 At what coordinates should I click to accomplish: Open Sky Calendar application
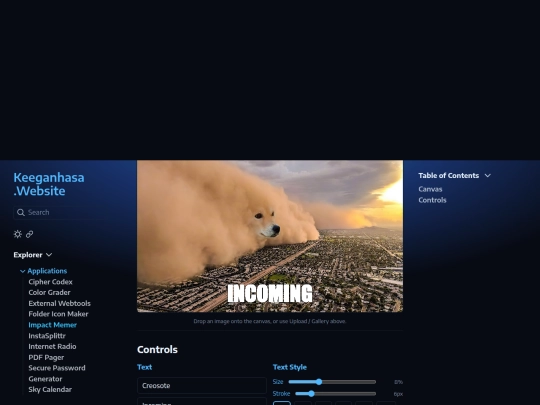point(50,390)
